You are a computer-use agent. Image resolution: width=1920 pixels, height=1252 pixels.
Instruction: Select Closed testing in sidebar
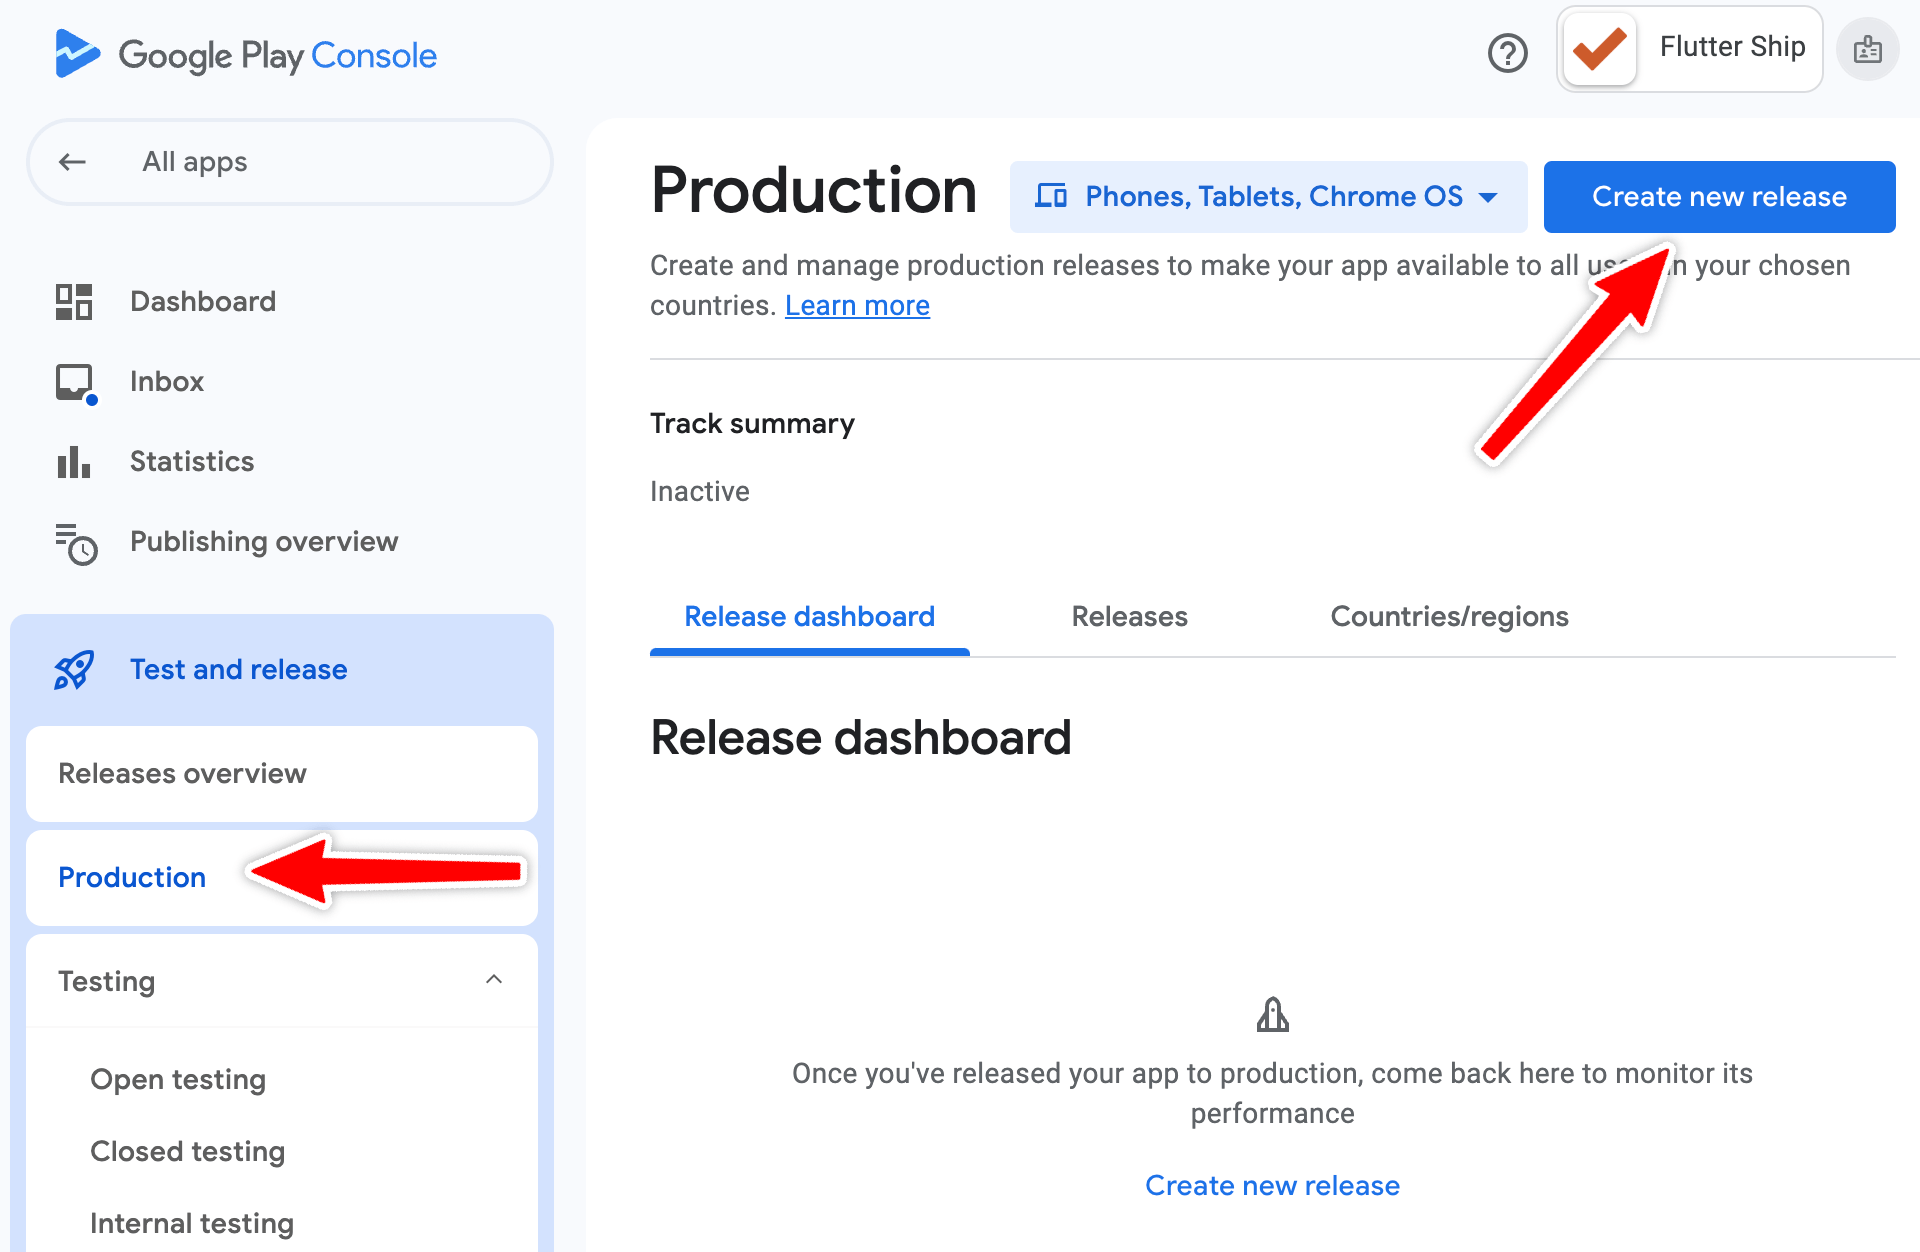click(188, 1152)
